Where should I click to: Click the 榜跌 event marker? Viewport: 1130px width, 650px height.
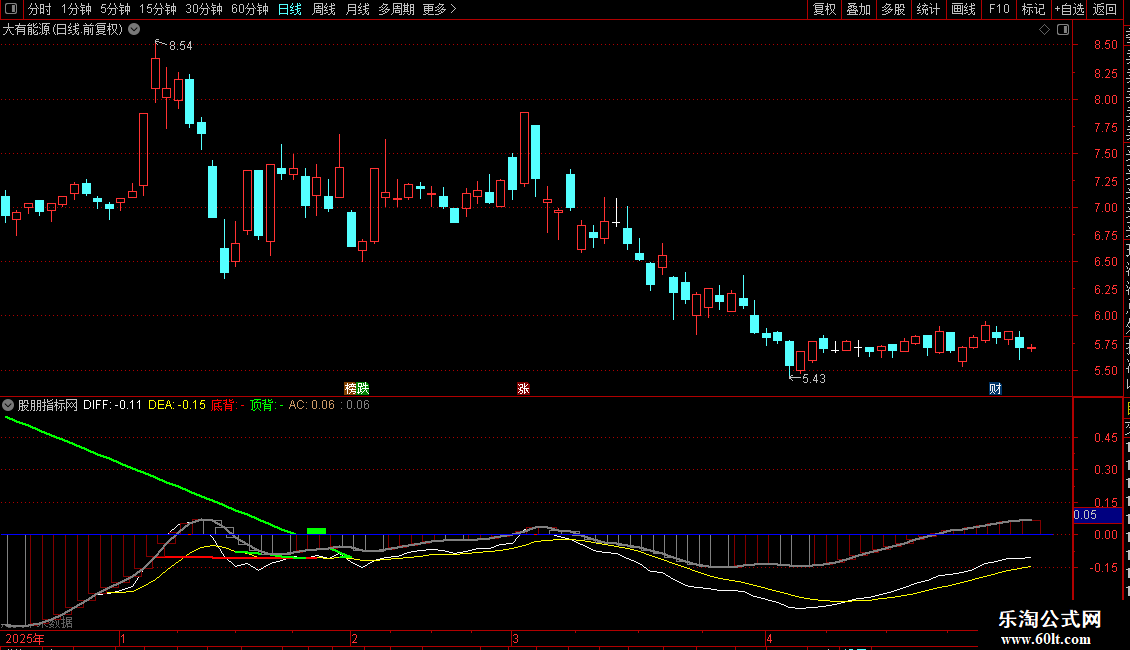click(x=357, y=388)
